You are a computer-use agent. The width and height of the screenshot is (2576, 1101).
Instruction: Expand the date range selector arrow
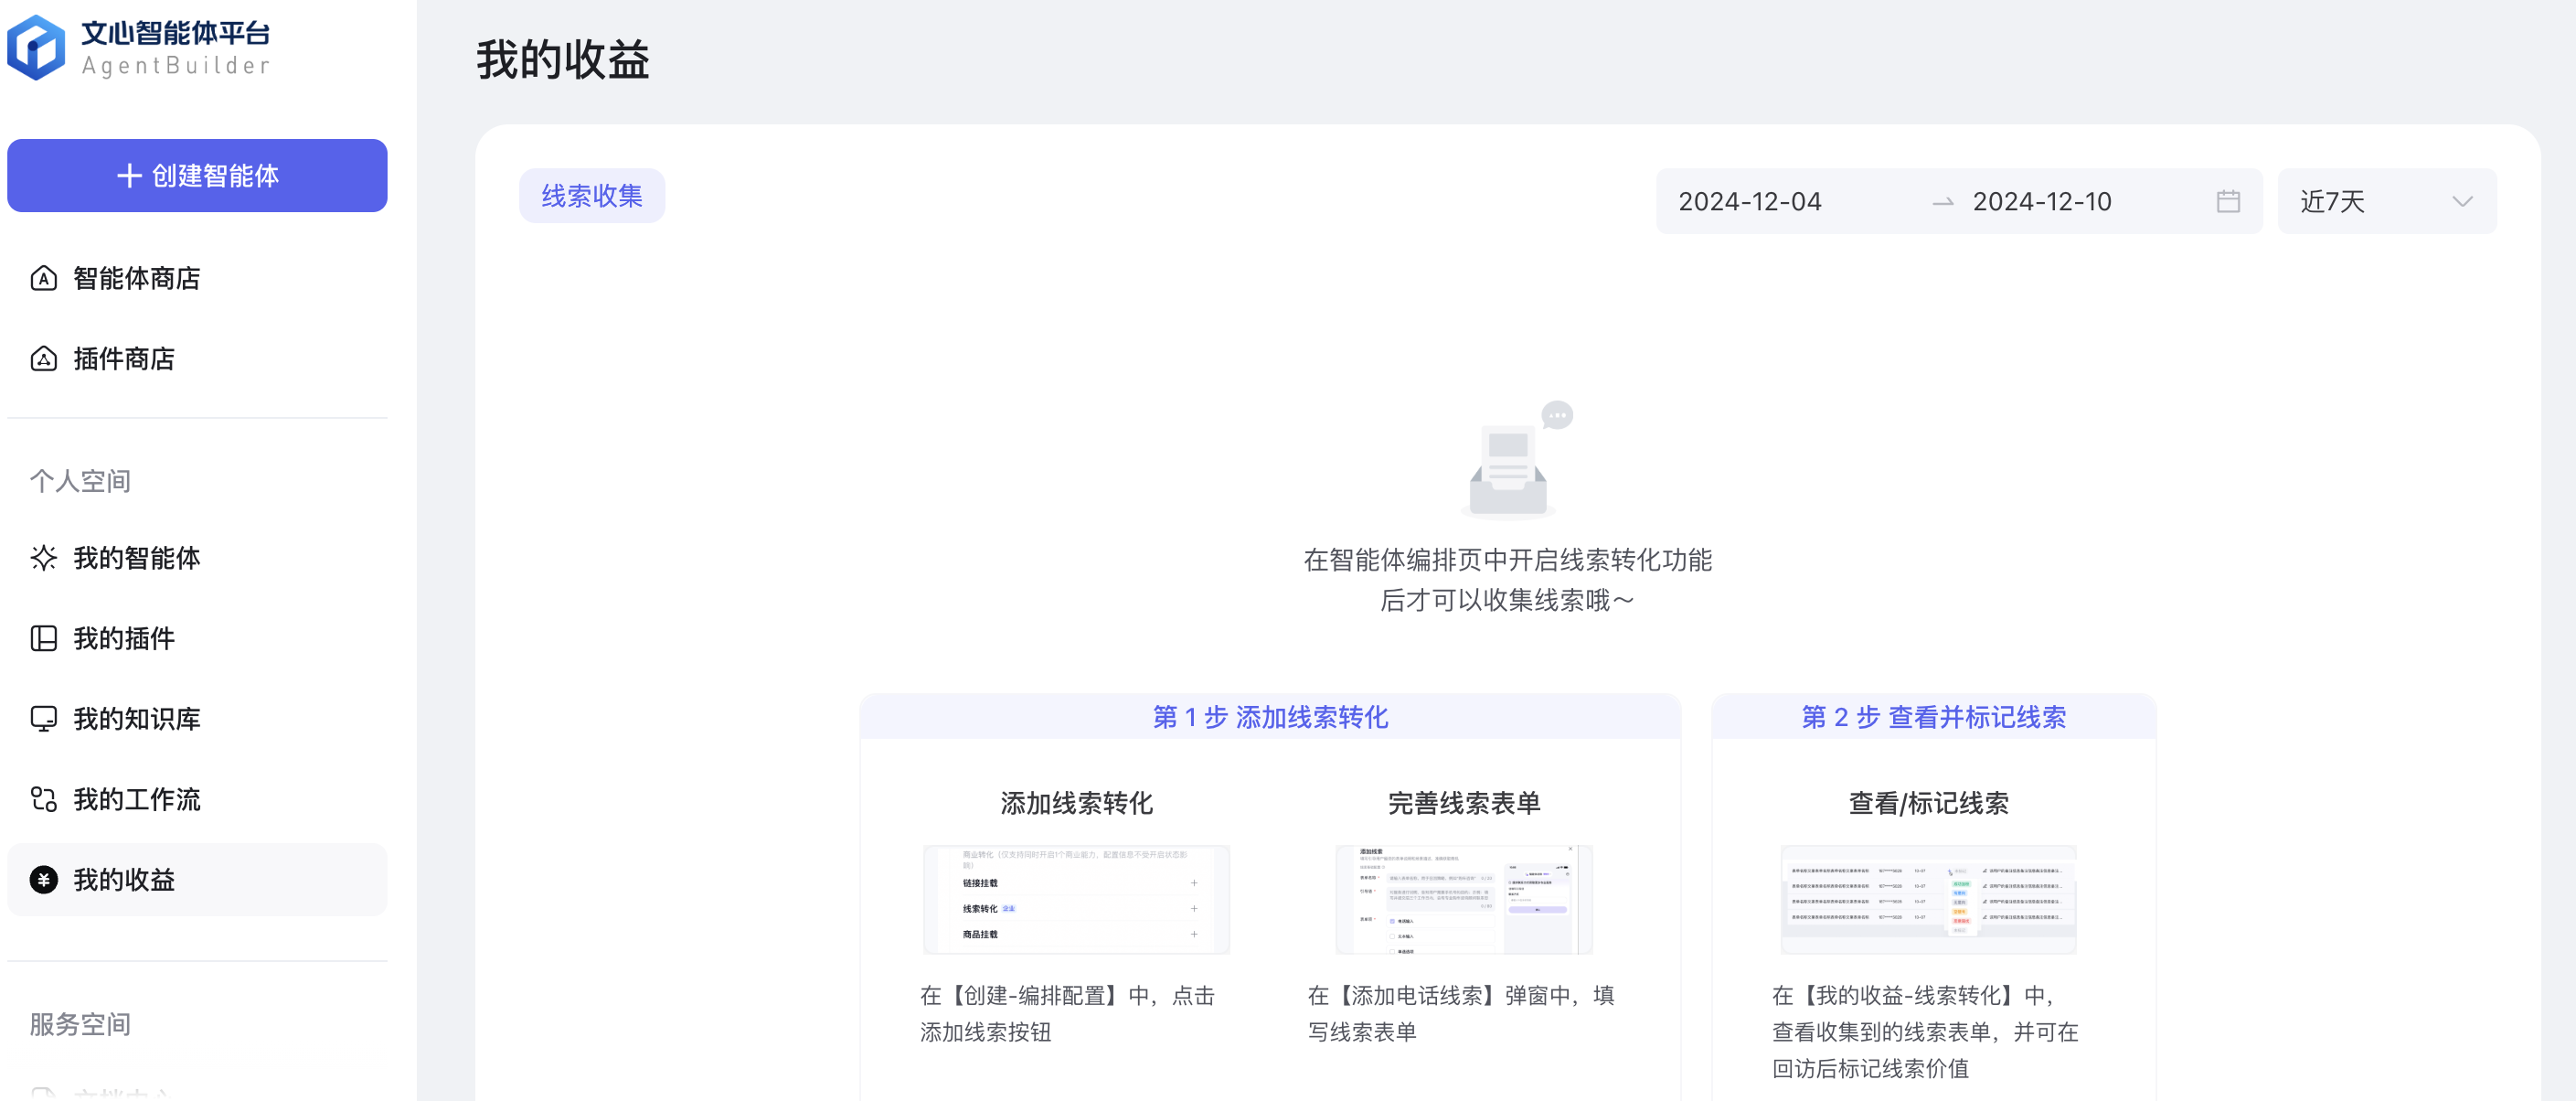[2463, 202]
